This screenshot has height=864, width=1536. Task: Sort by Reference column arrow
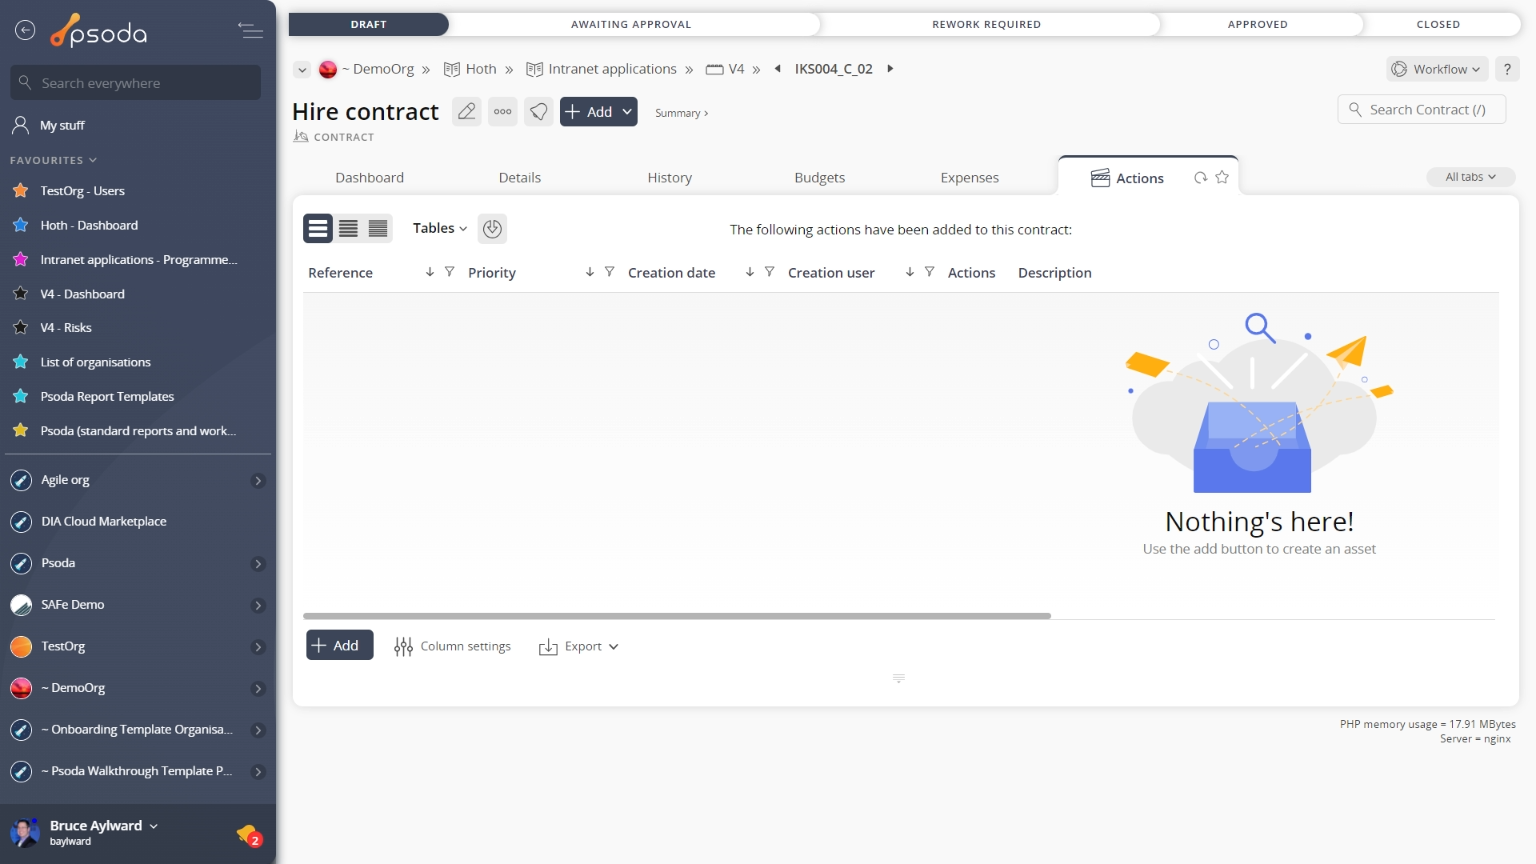(430, 272)
